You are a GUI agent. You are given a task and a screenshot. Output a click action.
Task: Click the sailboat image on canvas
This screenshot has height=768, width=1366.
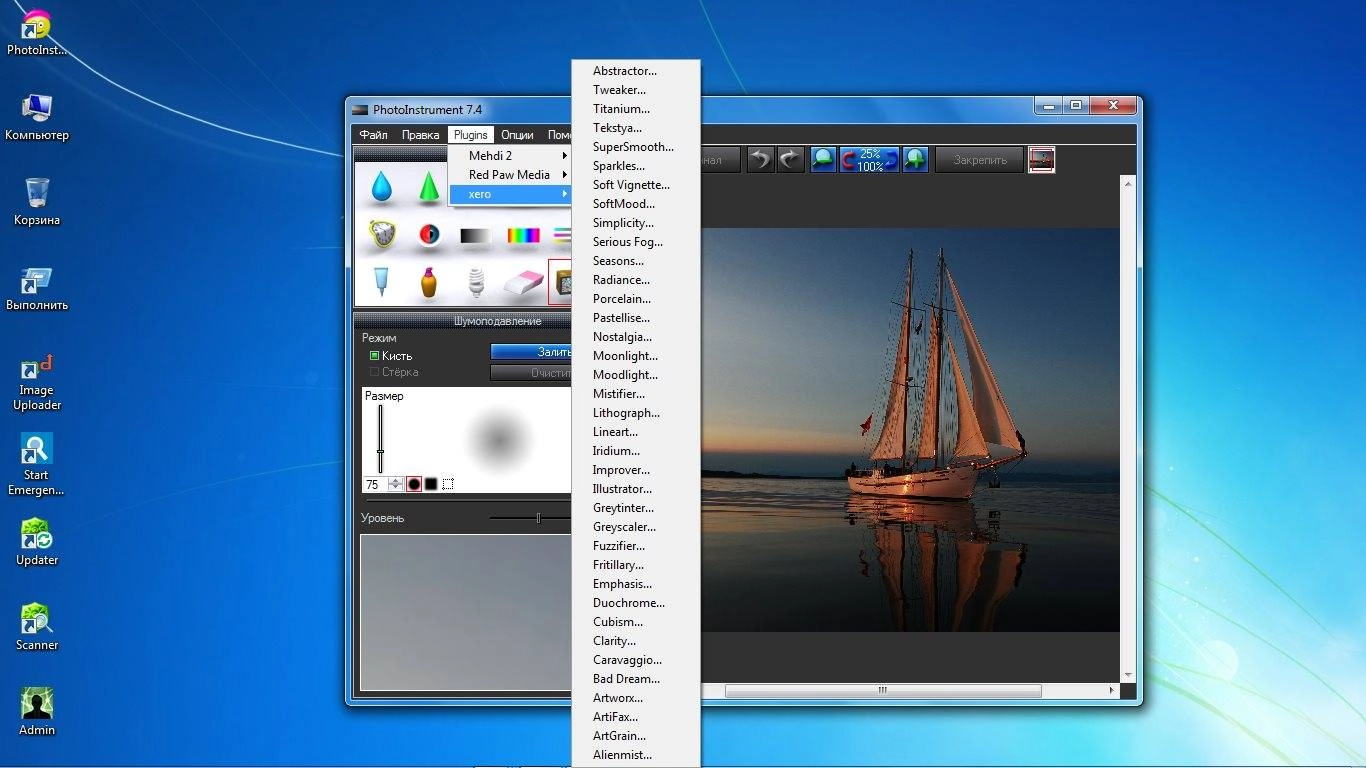click(910, 430)
